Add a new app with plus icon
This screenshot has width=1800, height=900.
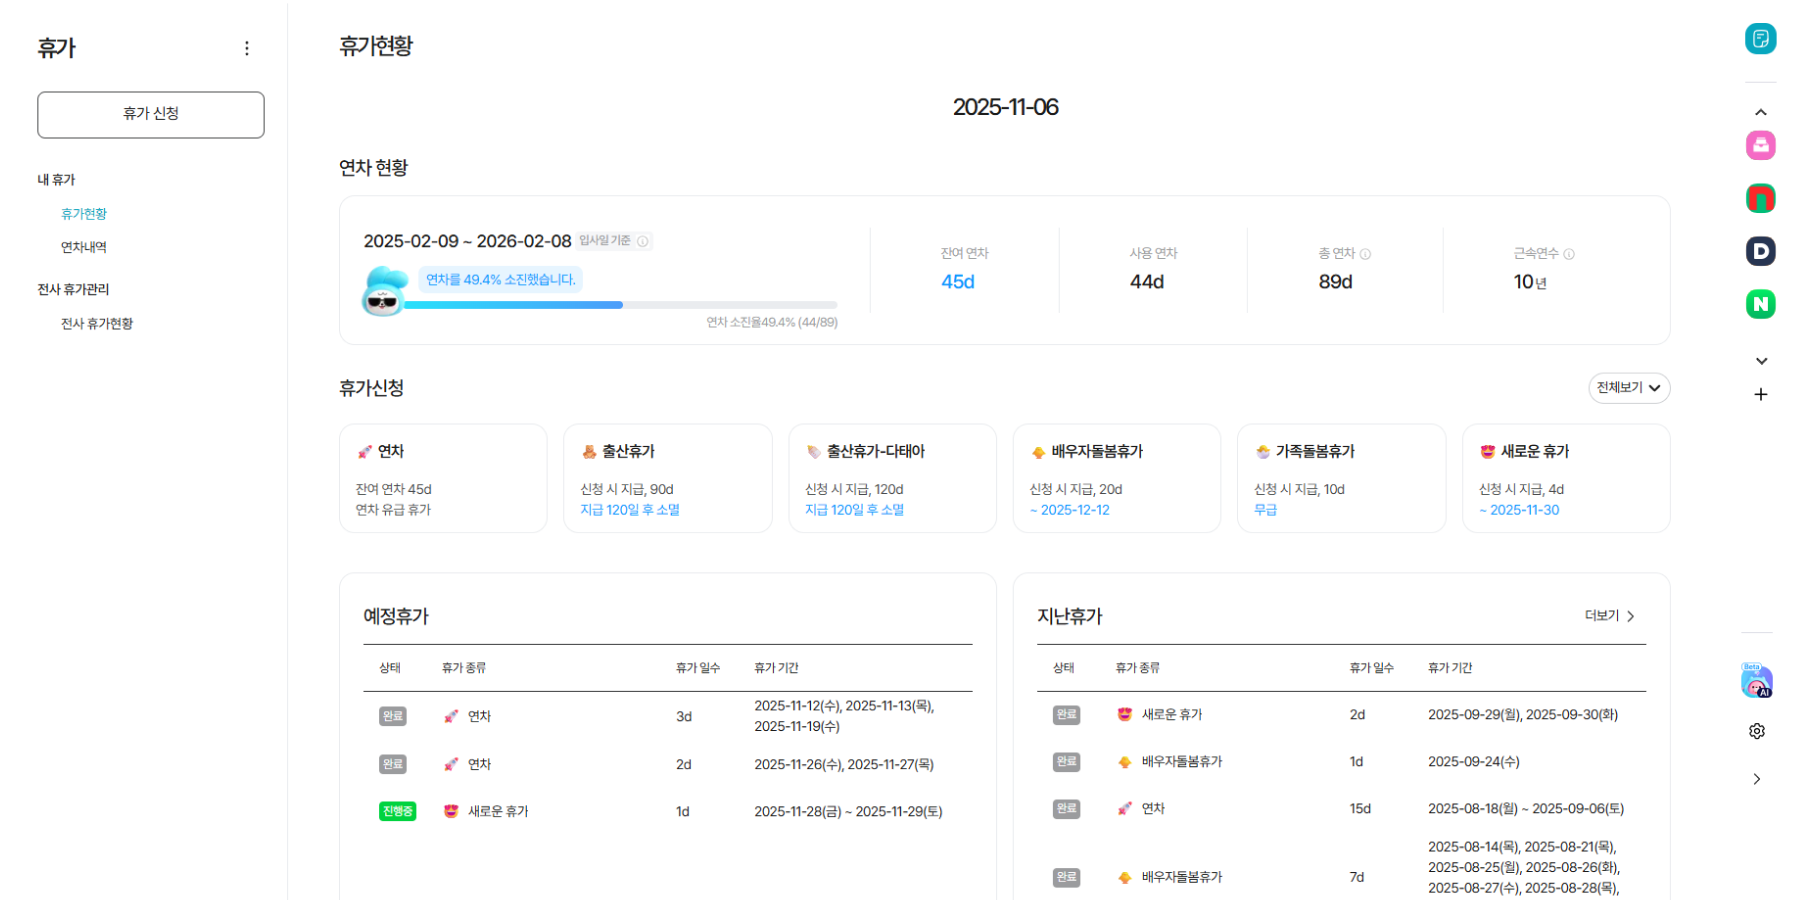point(1761,395)
